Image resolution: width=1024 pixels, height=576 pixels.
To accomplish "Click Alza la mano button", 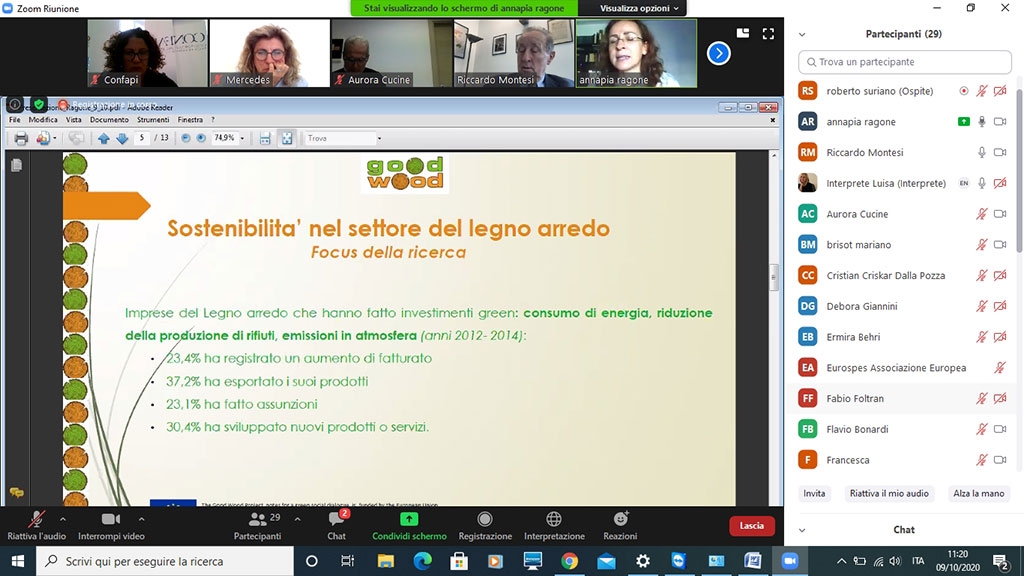I will point(978,494).
